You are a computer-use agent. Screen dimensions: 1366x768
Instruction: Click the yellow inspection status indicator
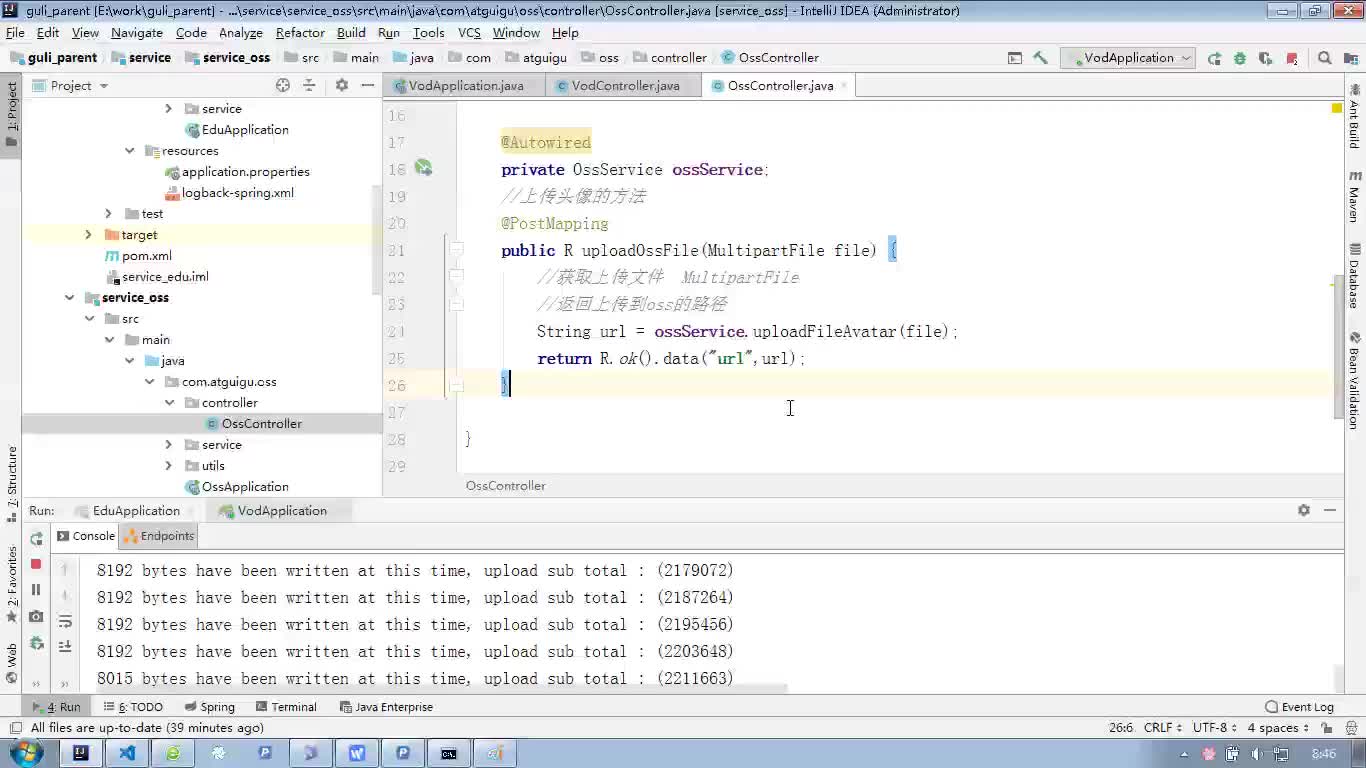[x=1337, y=108]
